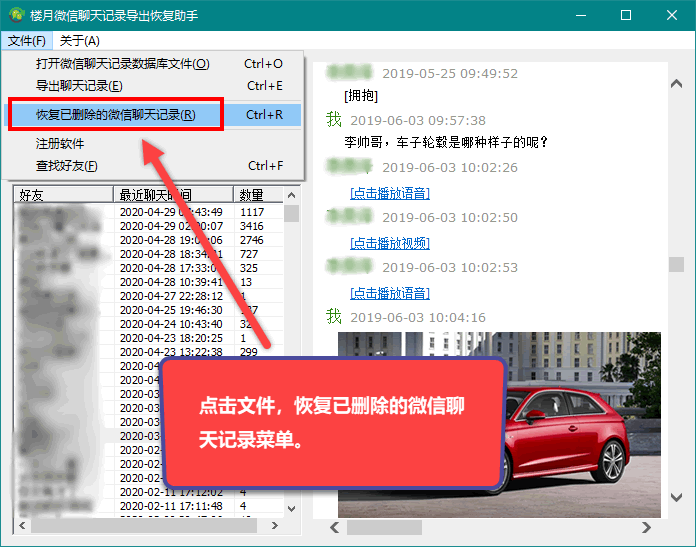The image size is (696, 547).
Task: Sort by 最近聊天时间 column header
Action: point(174,195)
